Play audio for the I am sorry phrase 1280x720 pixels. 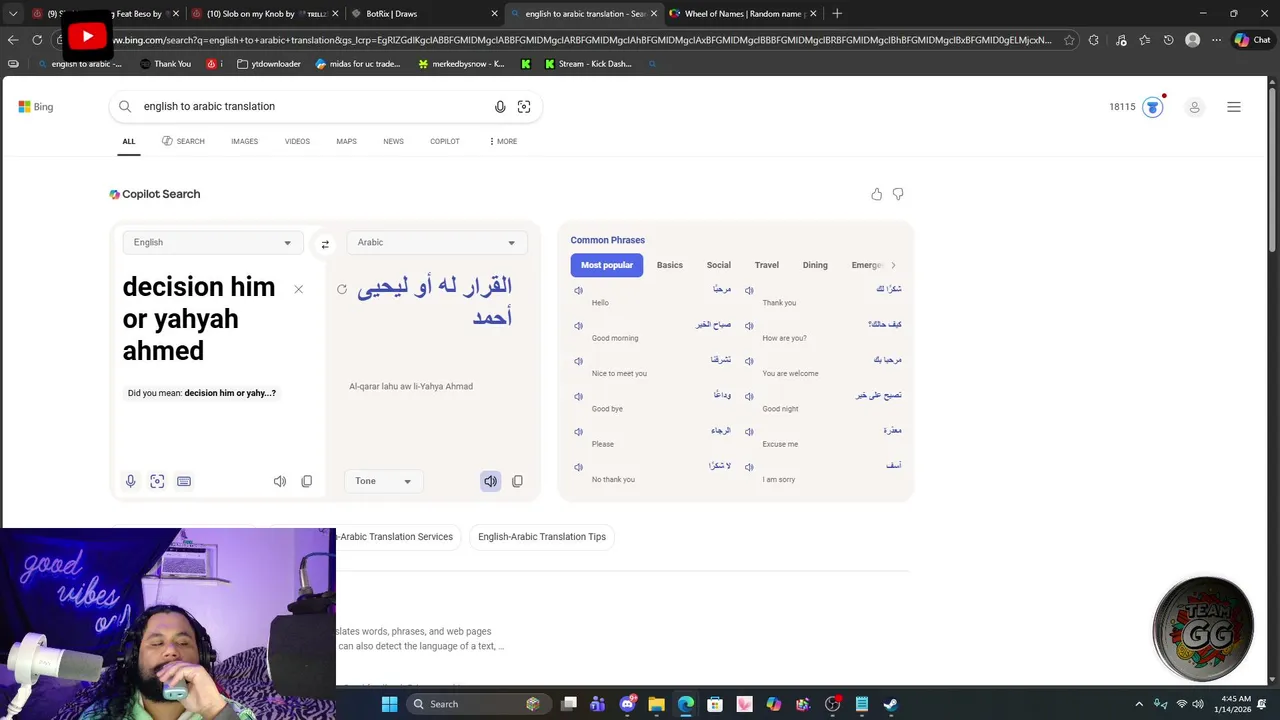pos(749,467)
